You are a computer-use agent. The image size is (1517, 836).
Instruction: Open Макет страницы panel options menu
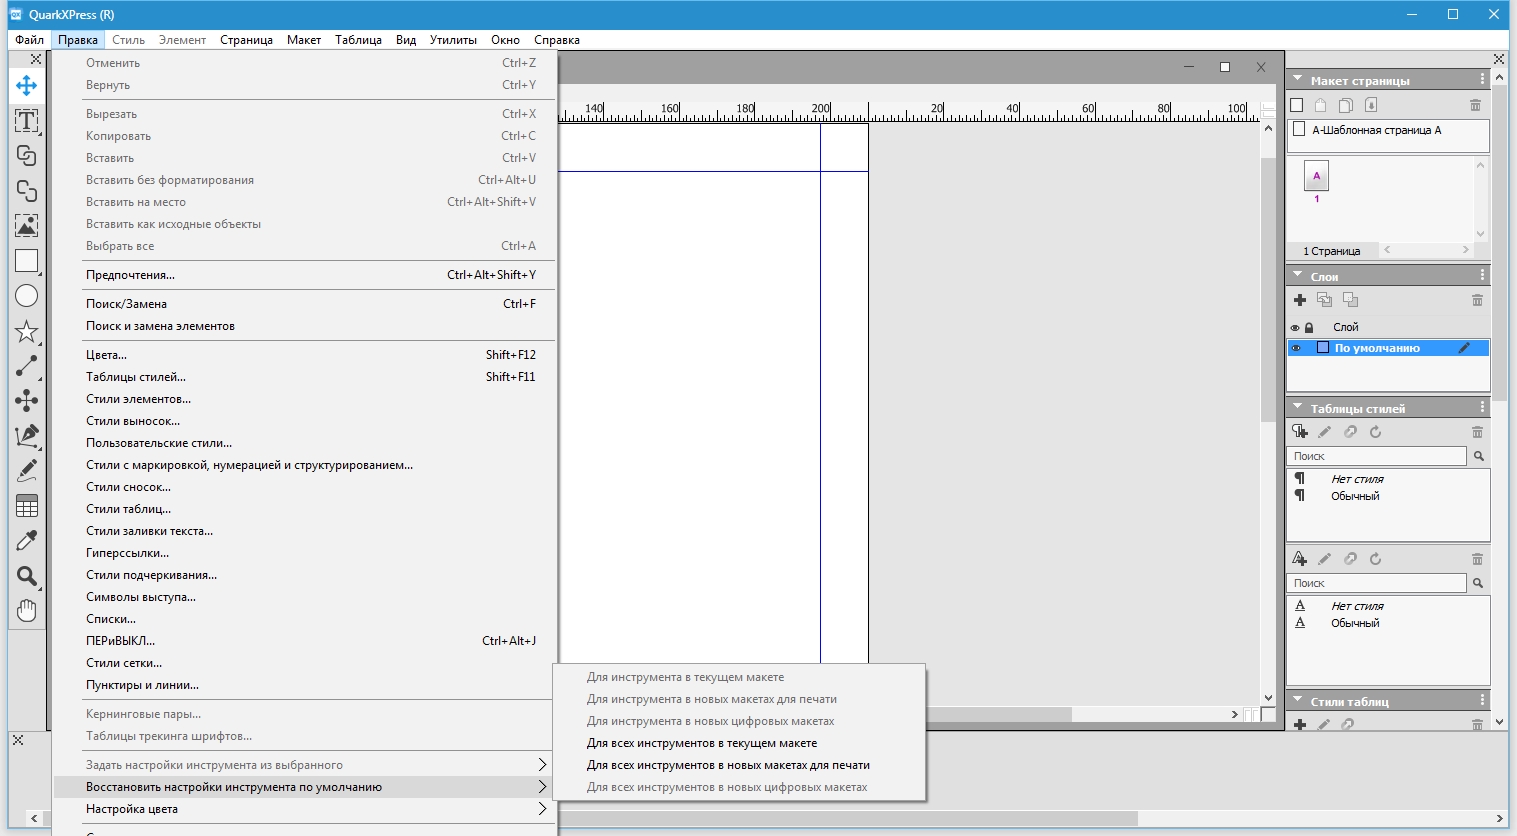click(1482, 79)
